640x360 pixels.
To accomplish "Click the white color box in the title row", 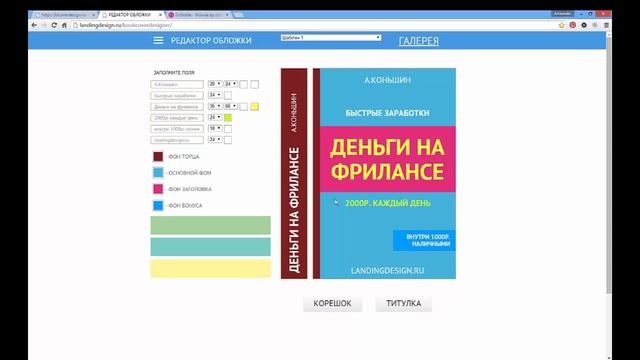I will [x=243, y=107].
